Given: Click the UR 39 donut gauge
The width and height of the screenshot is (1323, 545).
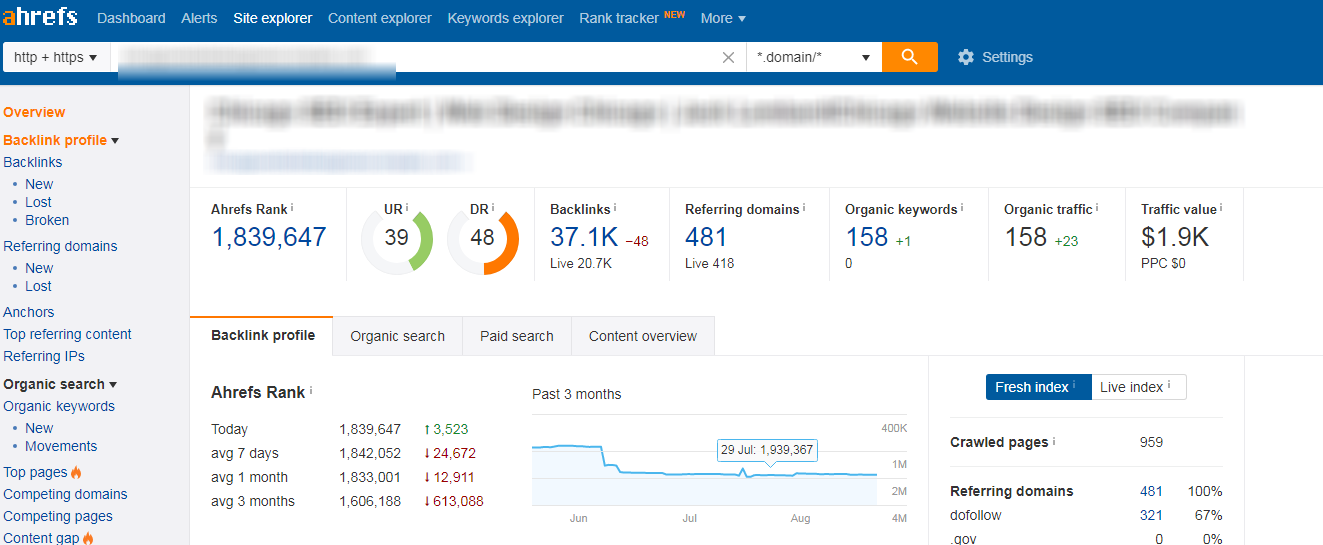Looking at the screenshot, I should click(x=397, y=238).
